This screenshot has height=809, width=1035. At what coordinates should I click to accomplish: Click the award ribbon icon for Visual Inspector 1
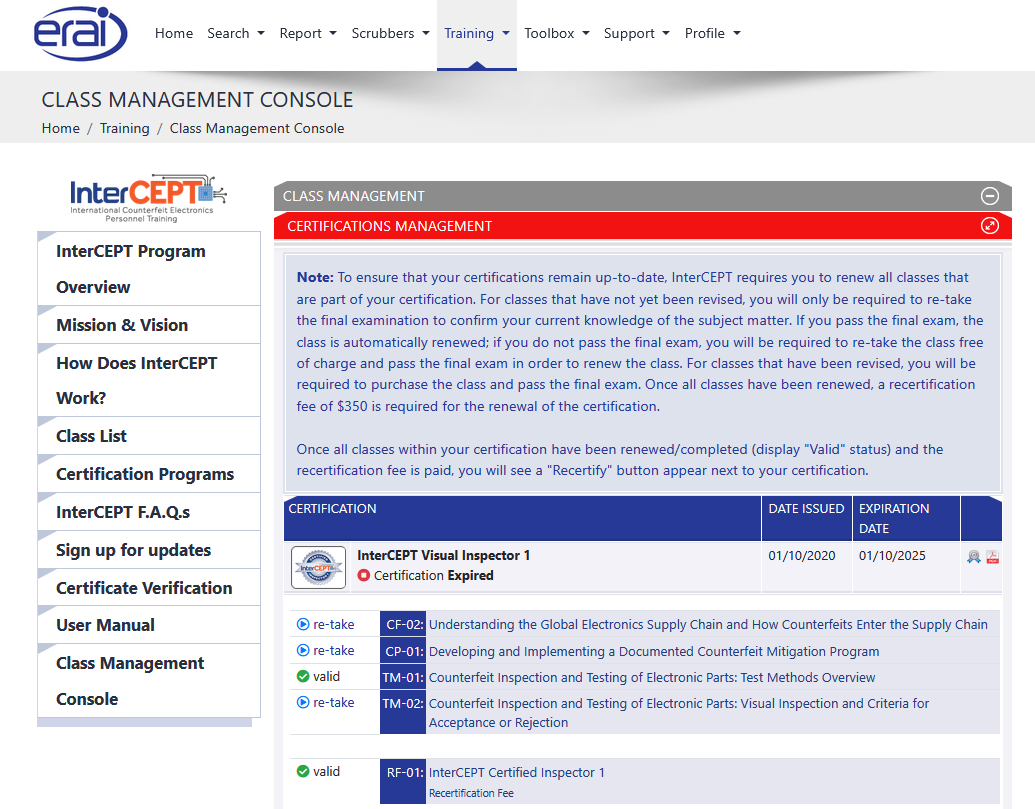tap(973, 556)
